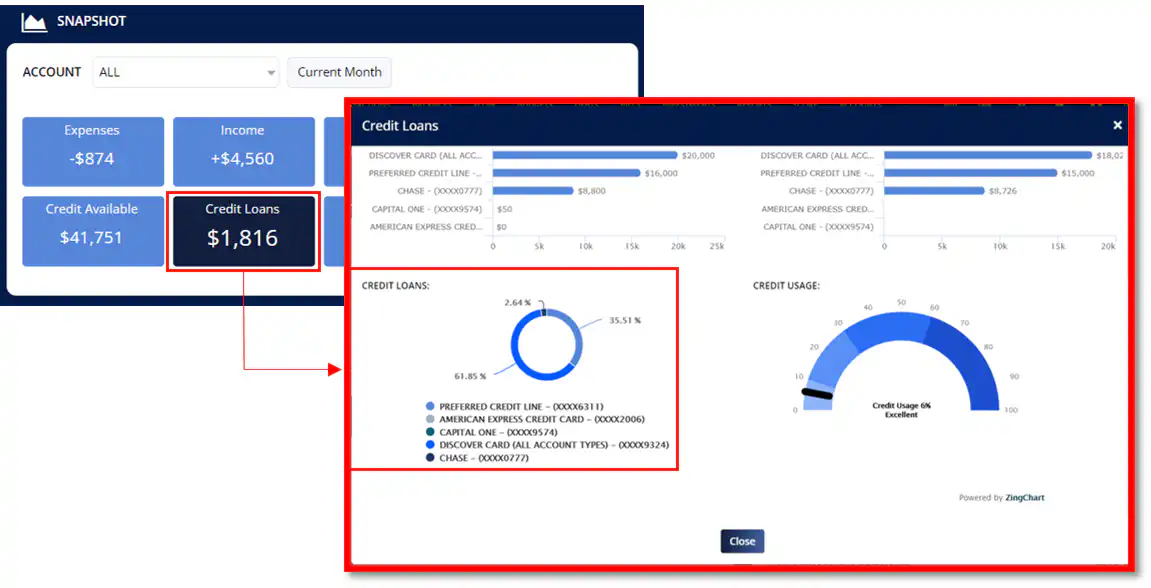Select the Income tile showing +$4,560

click(243, 151)
